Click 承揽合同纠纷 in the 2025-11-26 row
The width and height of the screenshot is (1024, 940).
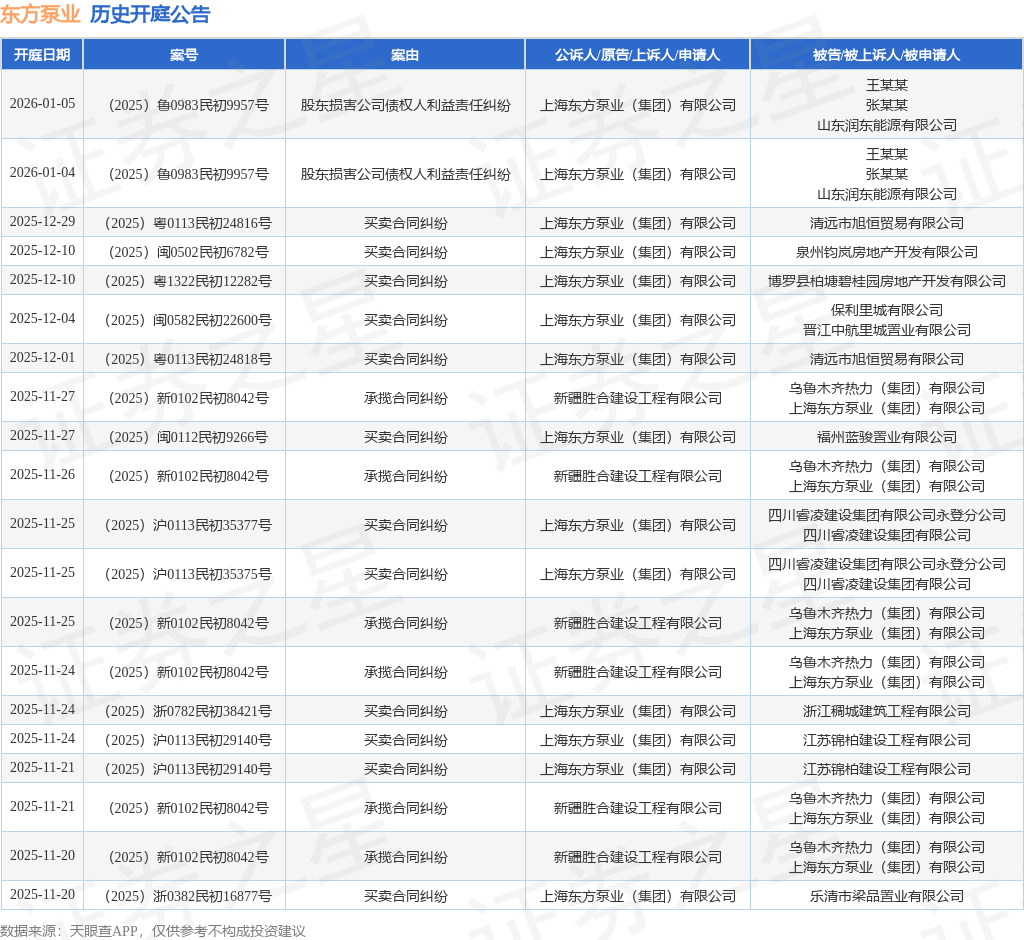point(405,476)
